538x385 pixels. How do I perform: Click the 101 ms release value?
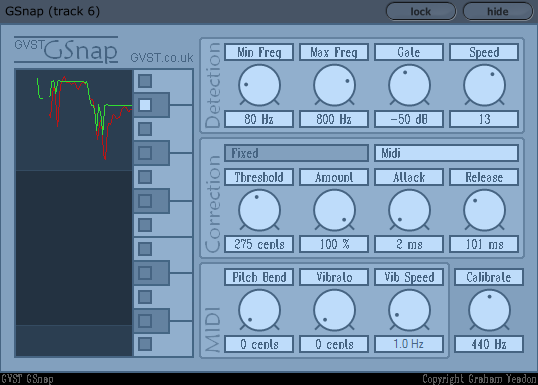tap(484, 244)
